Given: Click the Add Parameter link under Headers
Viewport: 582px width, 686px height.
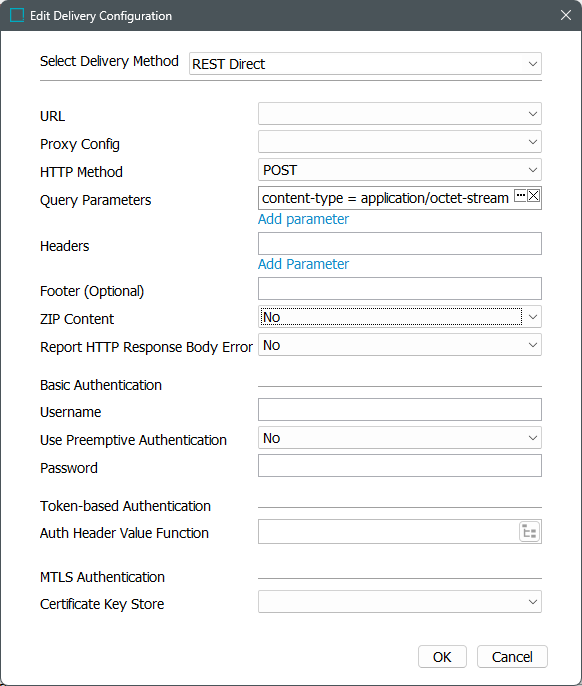Looking at the screenshot, I should pos(303,264).
